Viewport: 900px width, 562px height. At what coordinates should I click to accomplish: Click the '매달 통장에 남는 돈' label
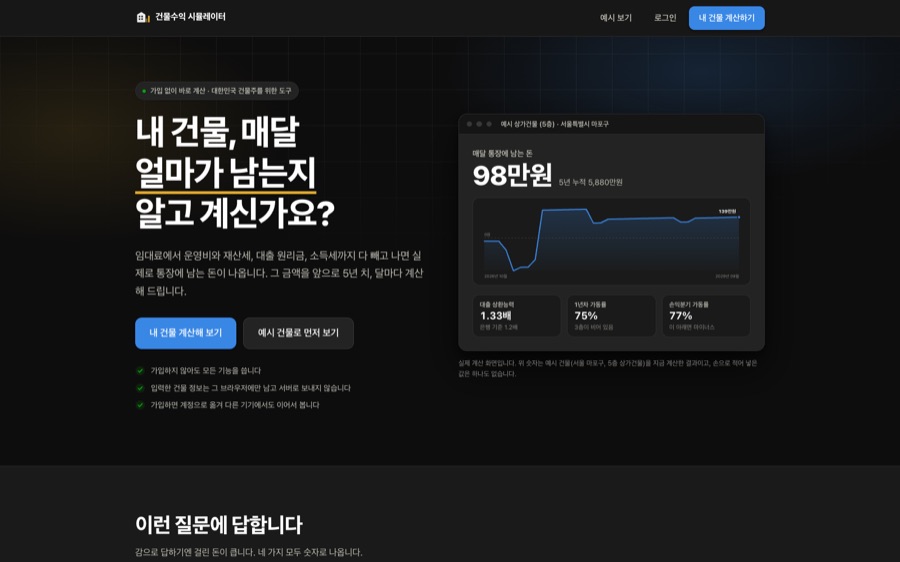[x=502, y=153]
